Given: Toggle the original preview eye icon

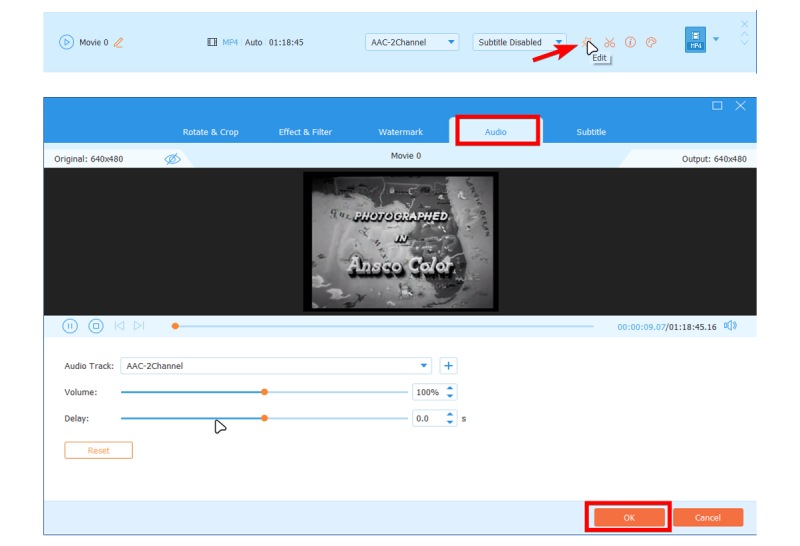Looking at the screenshot, I should (x=172, y=159).
